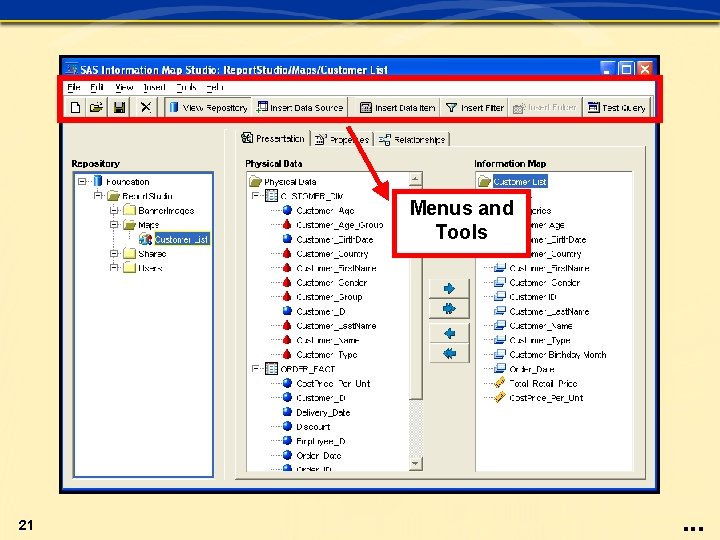Image resolution: width=720 pixels, height=540 pixels.
Task: Select Customer_Gender in Information Map
Action: click(545, 283)
